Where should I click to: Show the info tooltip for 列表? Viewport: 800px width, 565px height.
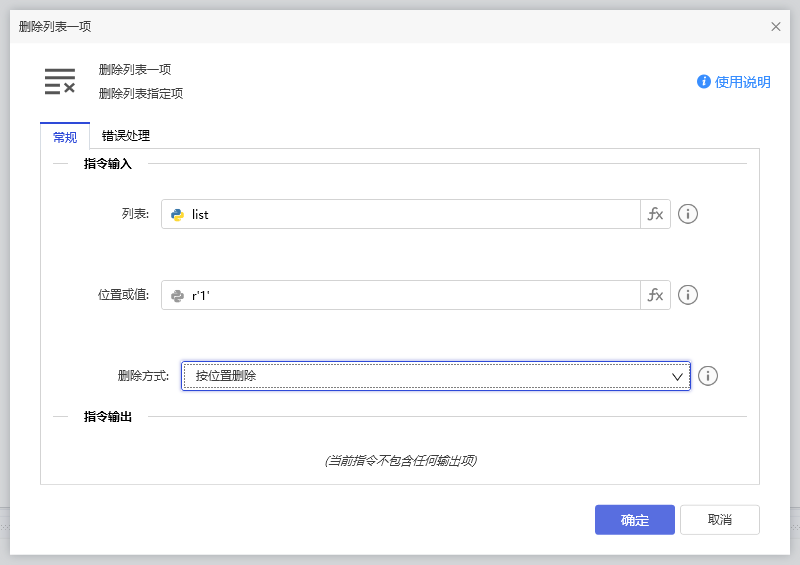688,214
